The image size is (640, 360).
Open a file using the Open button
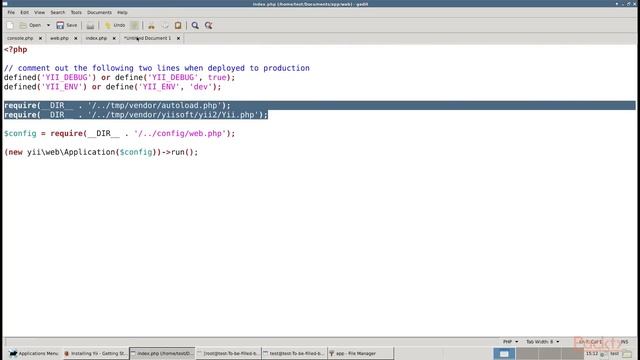coord(31,25)
